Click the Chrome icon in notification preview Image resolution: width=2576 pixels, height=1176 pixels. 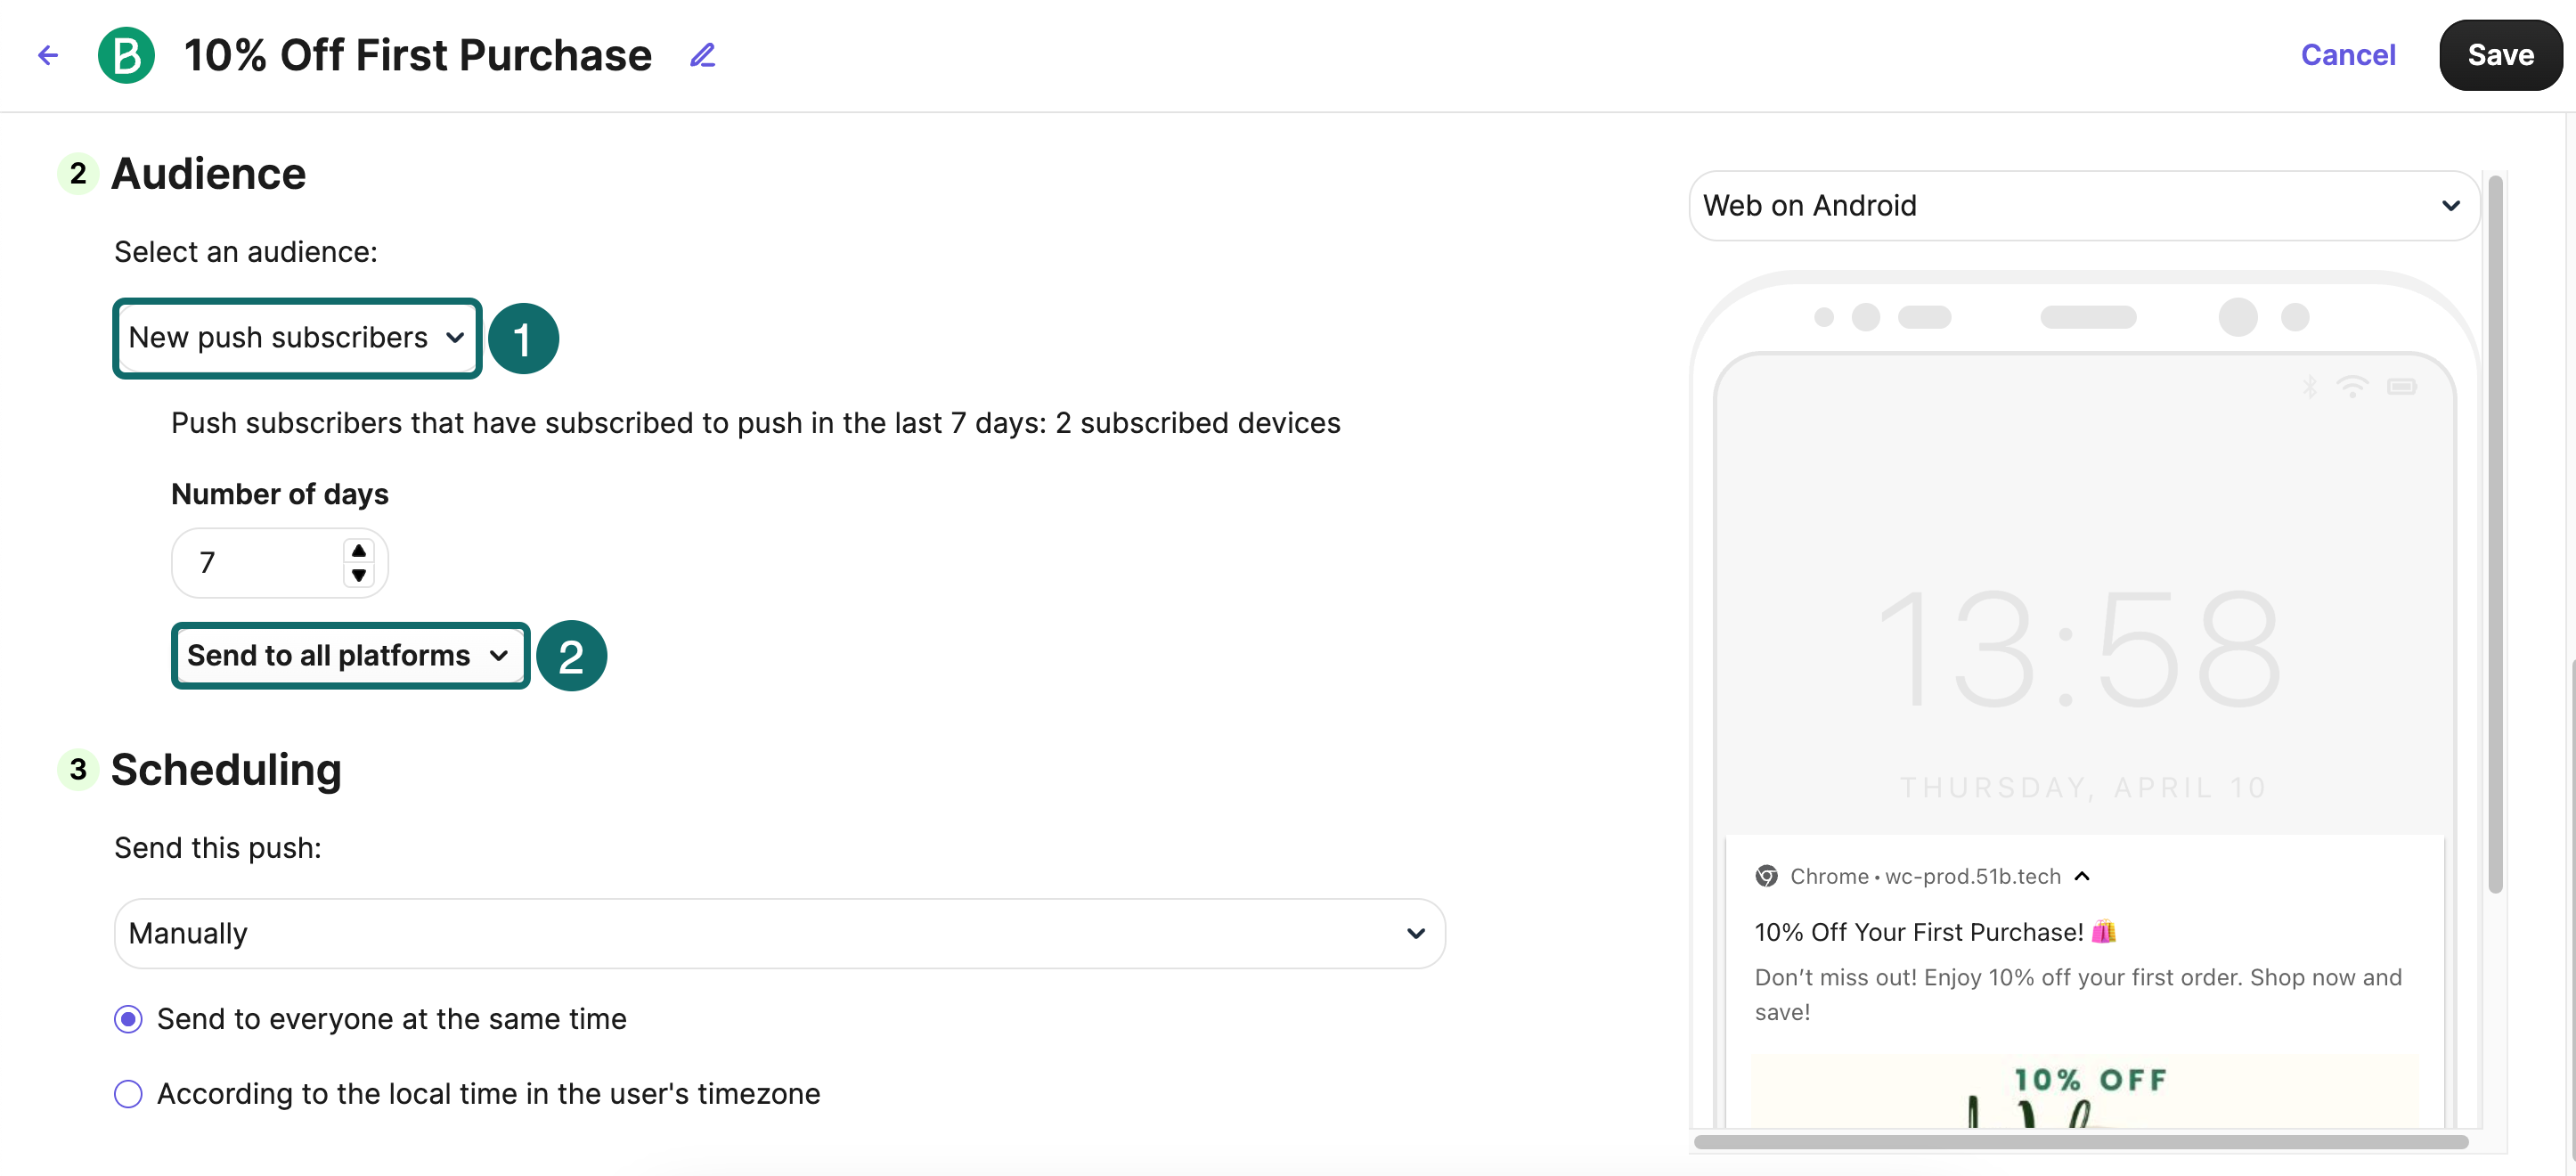pos(1766,876)
